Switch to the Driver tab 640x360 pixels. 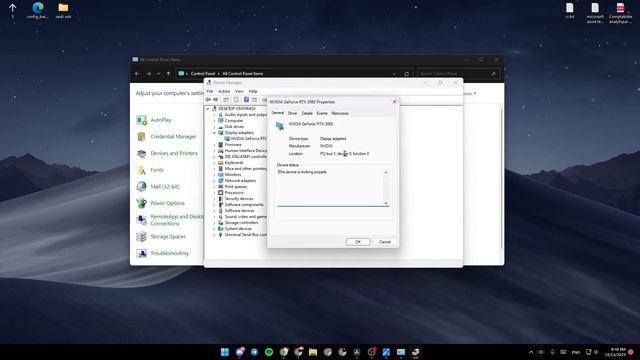pos(293,113)
